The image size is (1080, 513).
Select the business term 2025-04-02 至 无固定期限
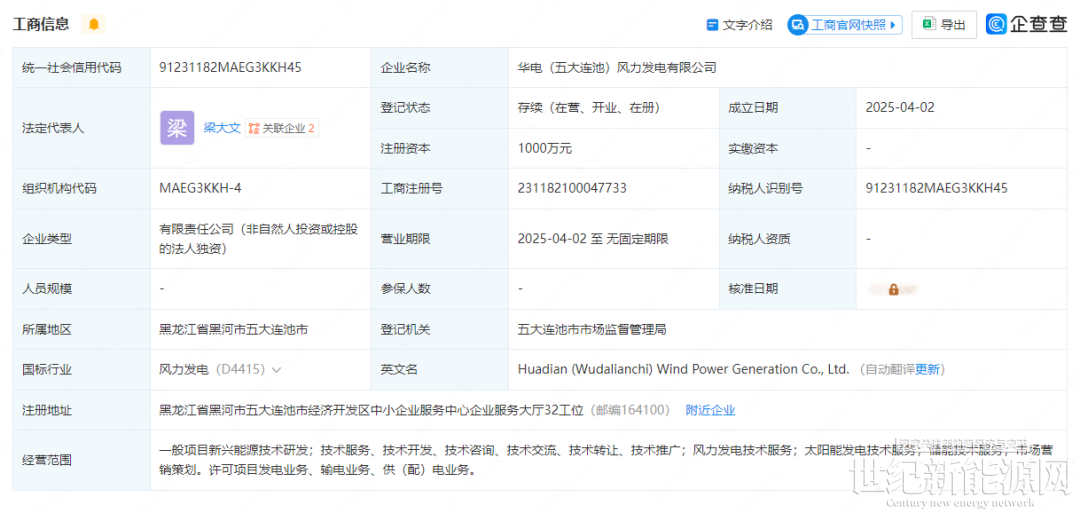pos(593,240)
